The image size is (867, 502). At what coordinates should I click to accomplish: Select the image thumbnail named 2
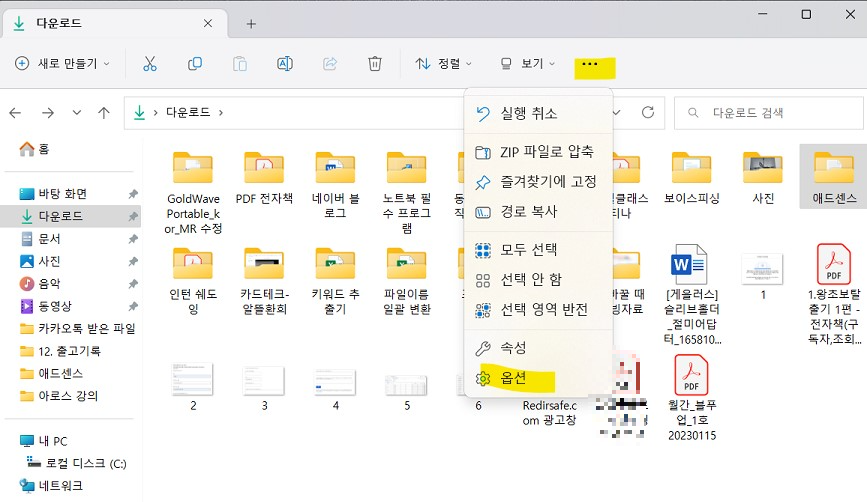[193, 387]
